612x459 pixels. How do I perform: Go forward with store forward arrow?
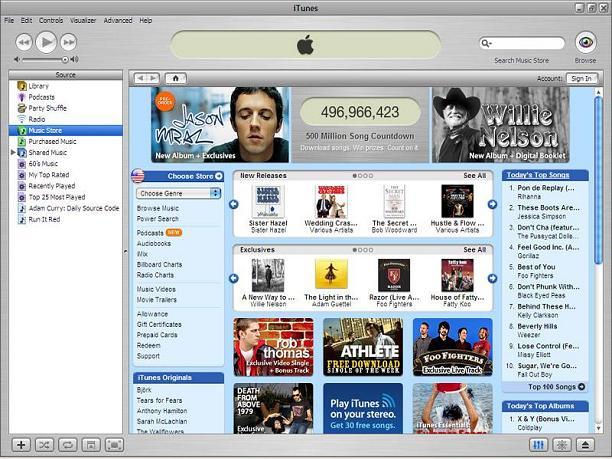click(154, 78)
